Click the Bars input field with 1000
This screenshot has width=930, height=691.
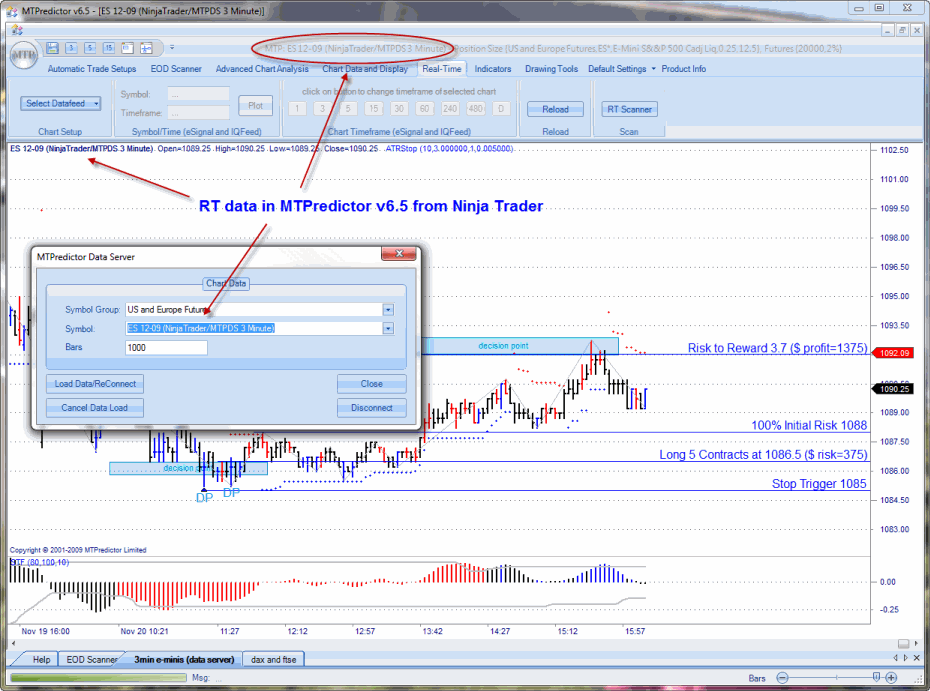166,348
